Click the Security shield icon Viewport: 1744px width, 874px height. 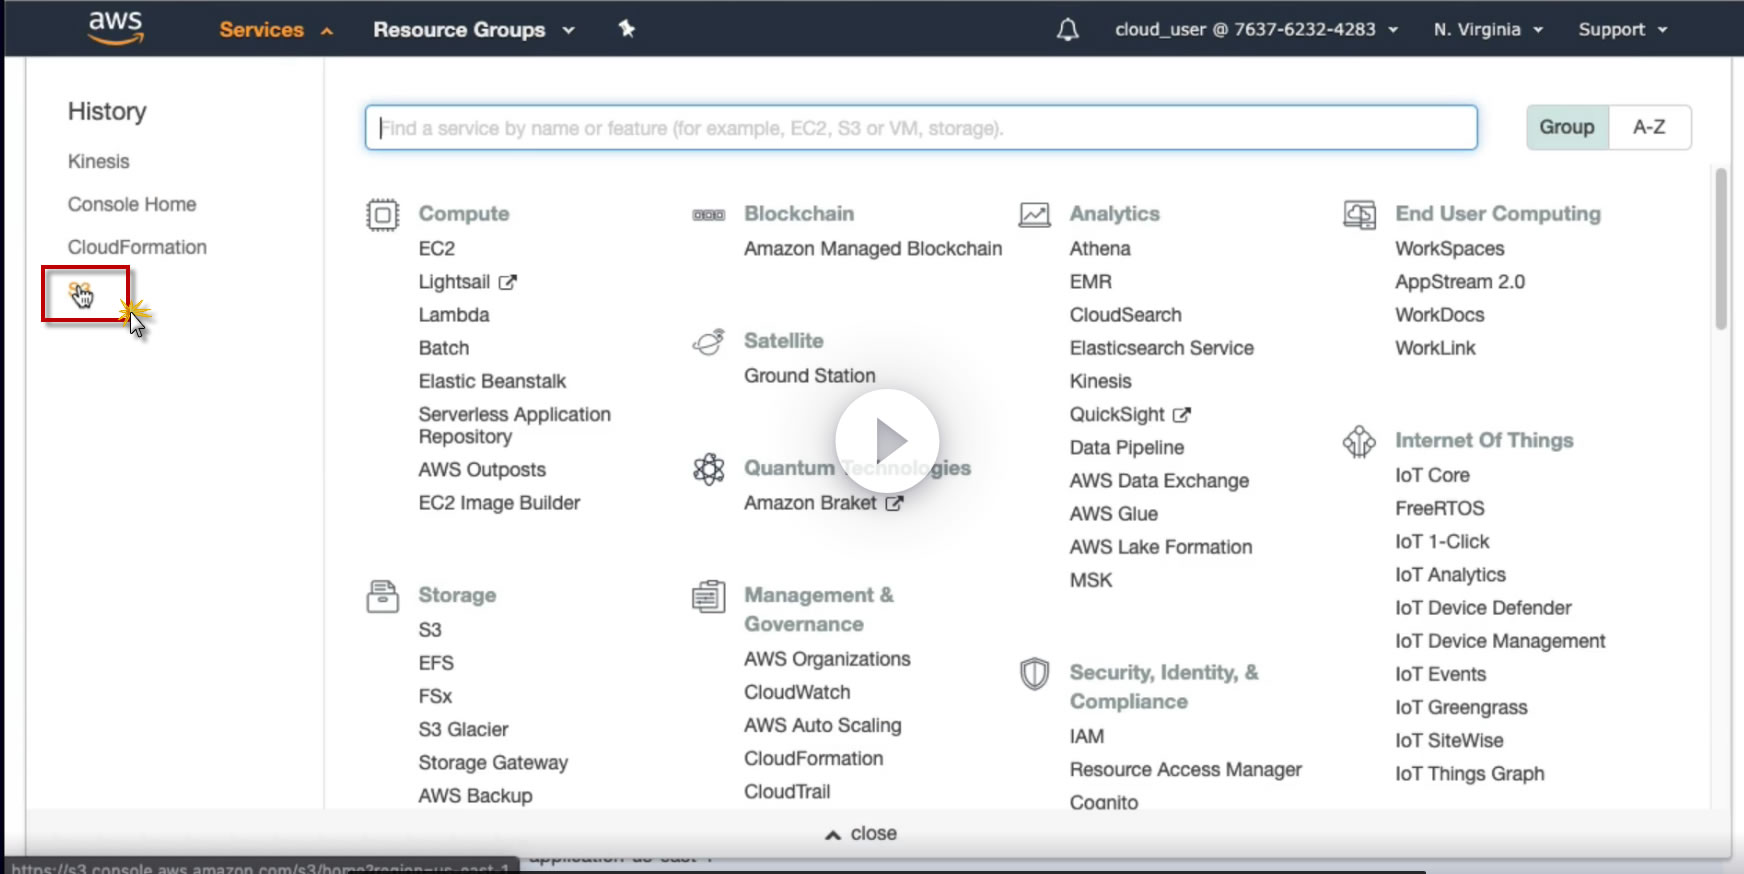[x=1034, y=674]
